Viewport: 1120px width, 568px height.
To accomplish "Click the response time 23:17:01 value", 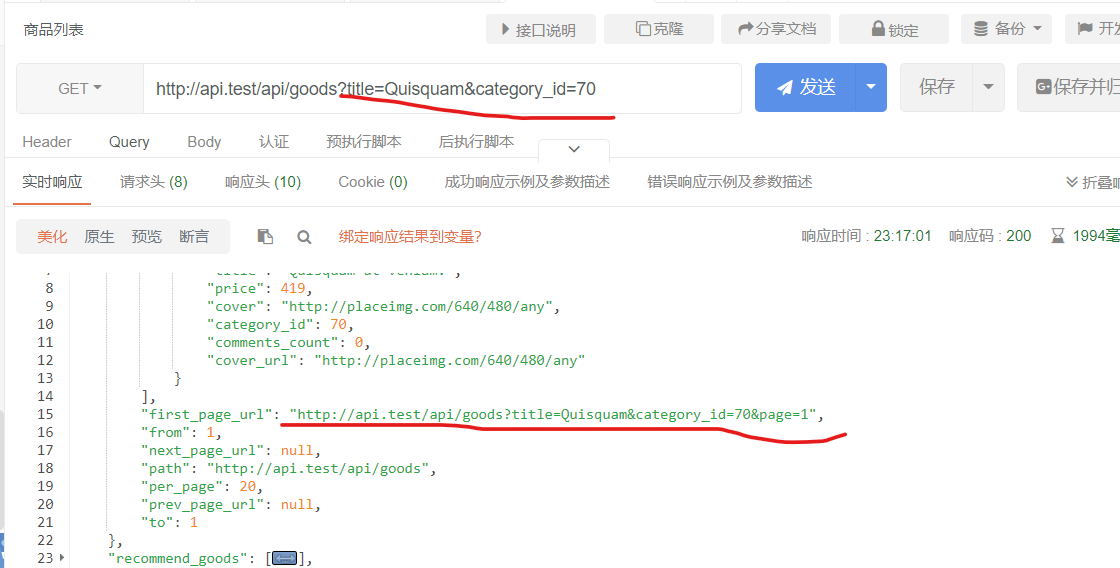I will click(x=903, y=236).
